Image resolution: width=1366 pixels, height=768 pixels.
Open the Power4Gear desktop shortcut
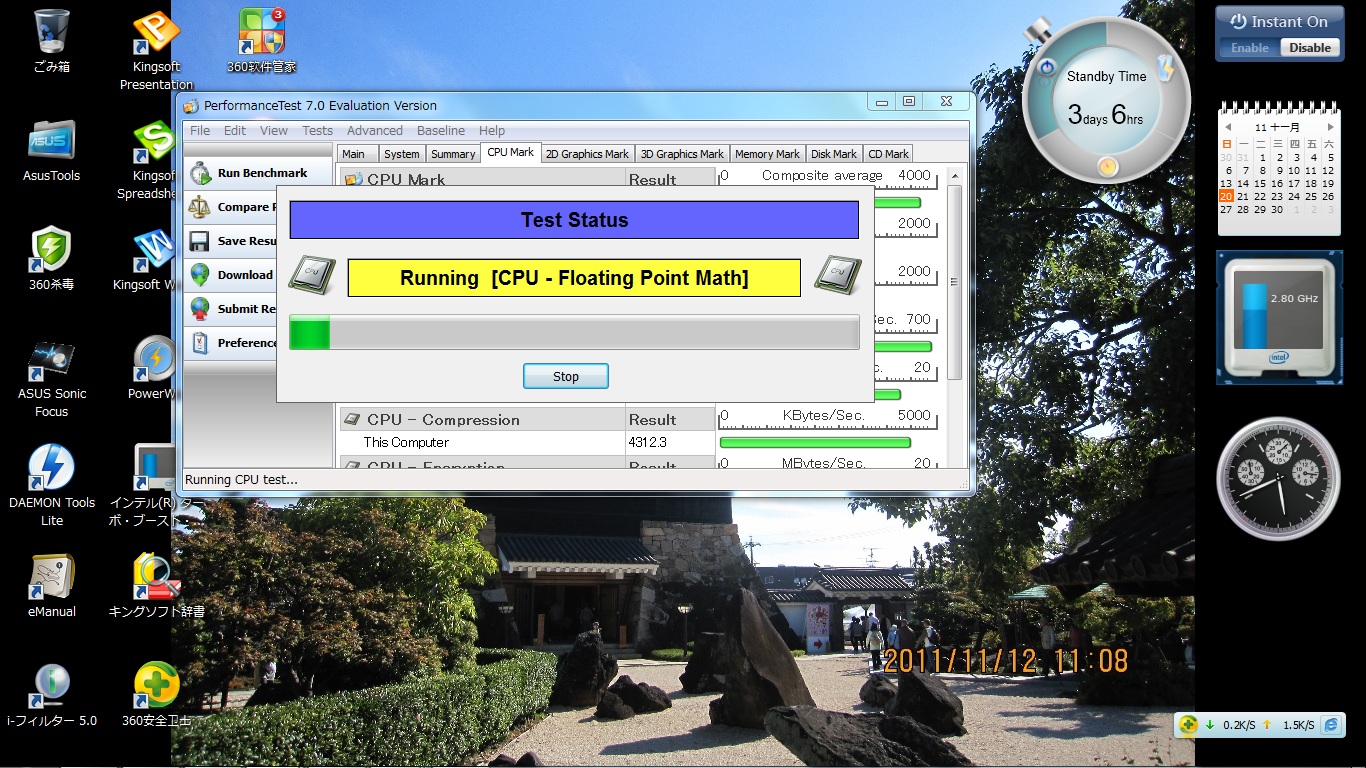[x=153, y=367]
